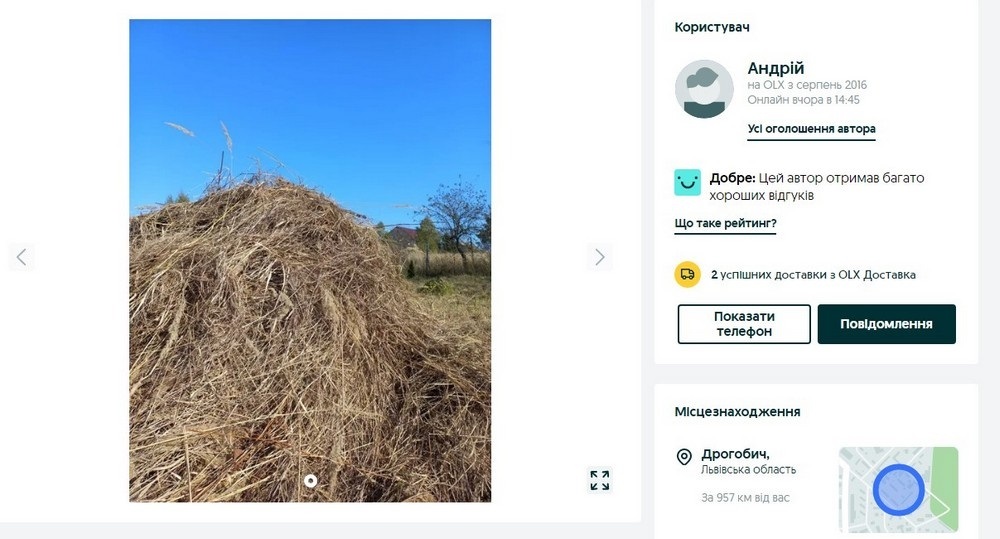Click the Дрогобич location text
This screenshot has height=539, width=1000.
(735, 454)
